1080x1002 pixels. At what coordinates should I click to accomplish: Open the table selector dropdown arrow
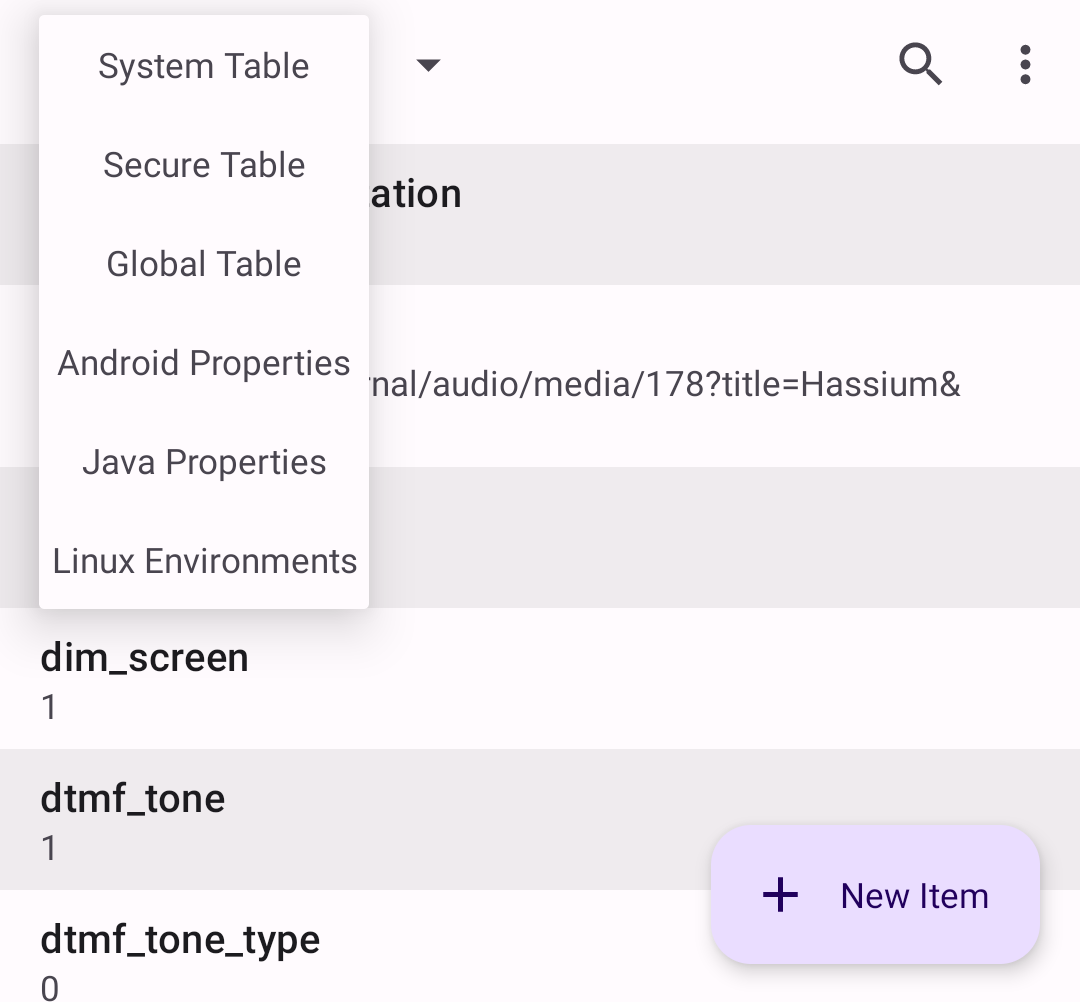428,65
